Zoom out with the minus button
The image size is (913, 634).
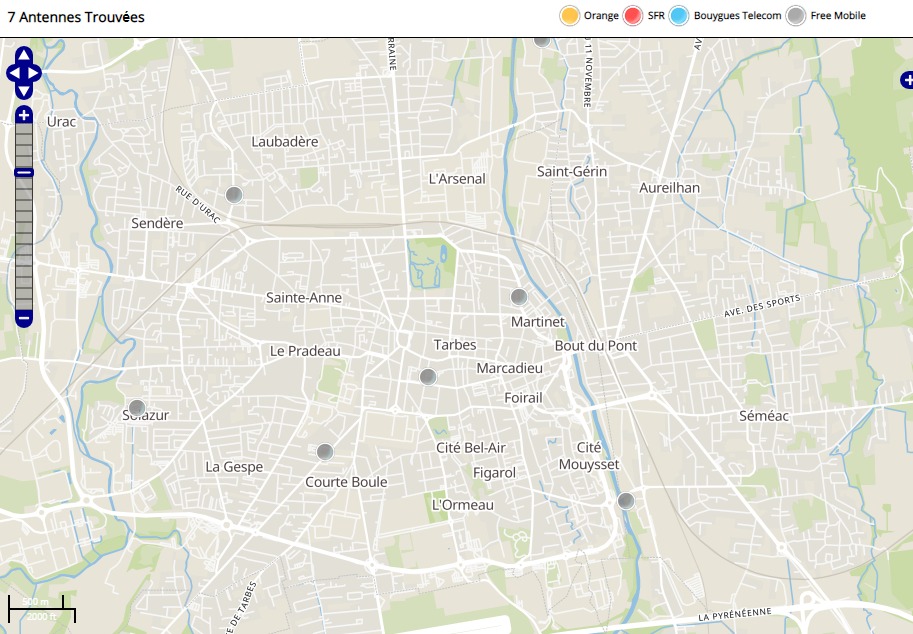click(24, 319)
